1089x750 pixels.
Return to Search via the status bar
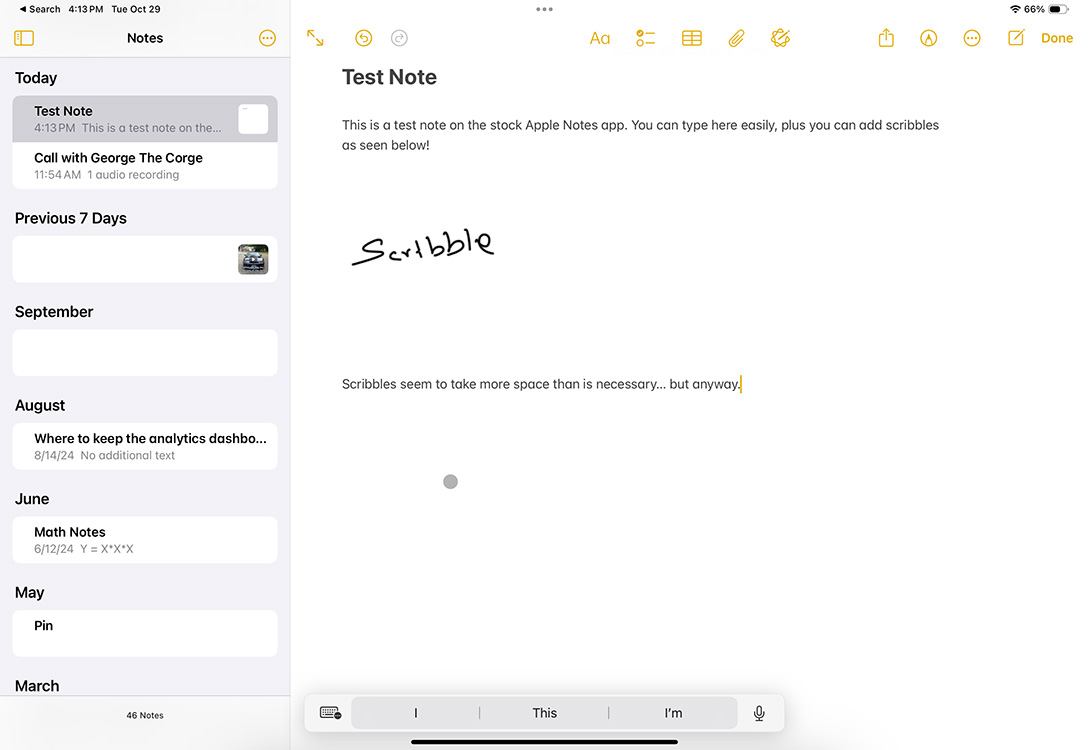(x=38, y=9)
